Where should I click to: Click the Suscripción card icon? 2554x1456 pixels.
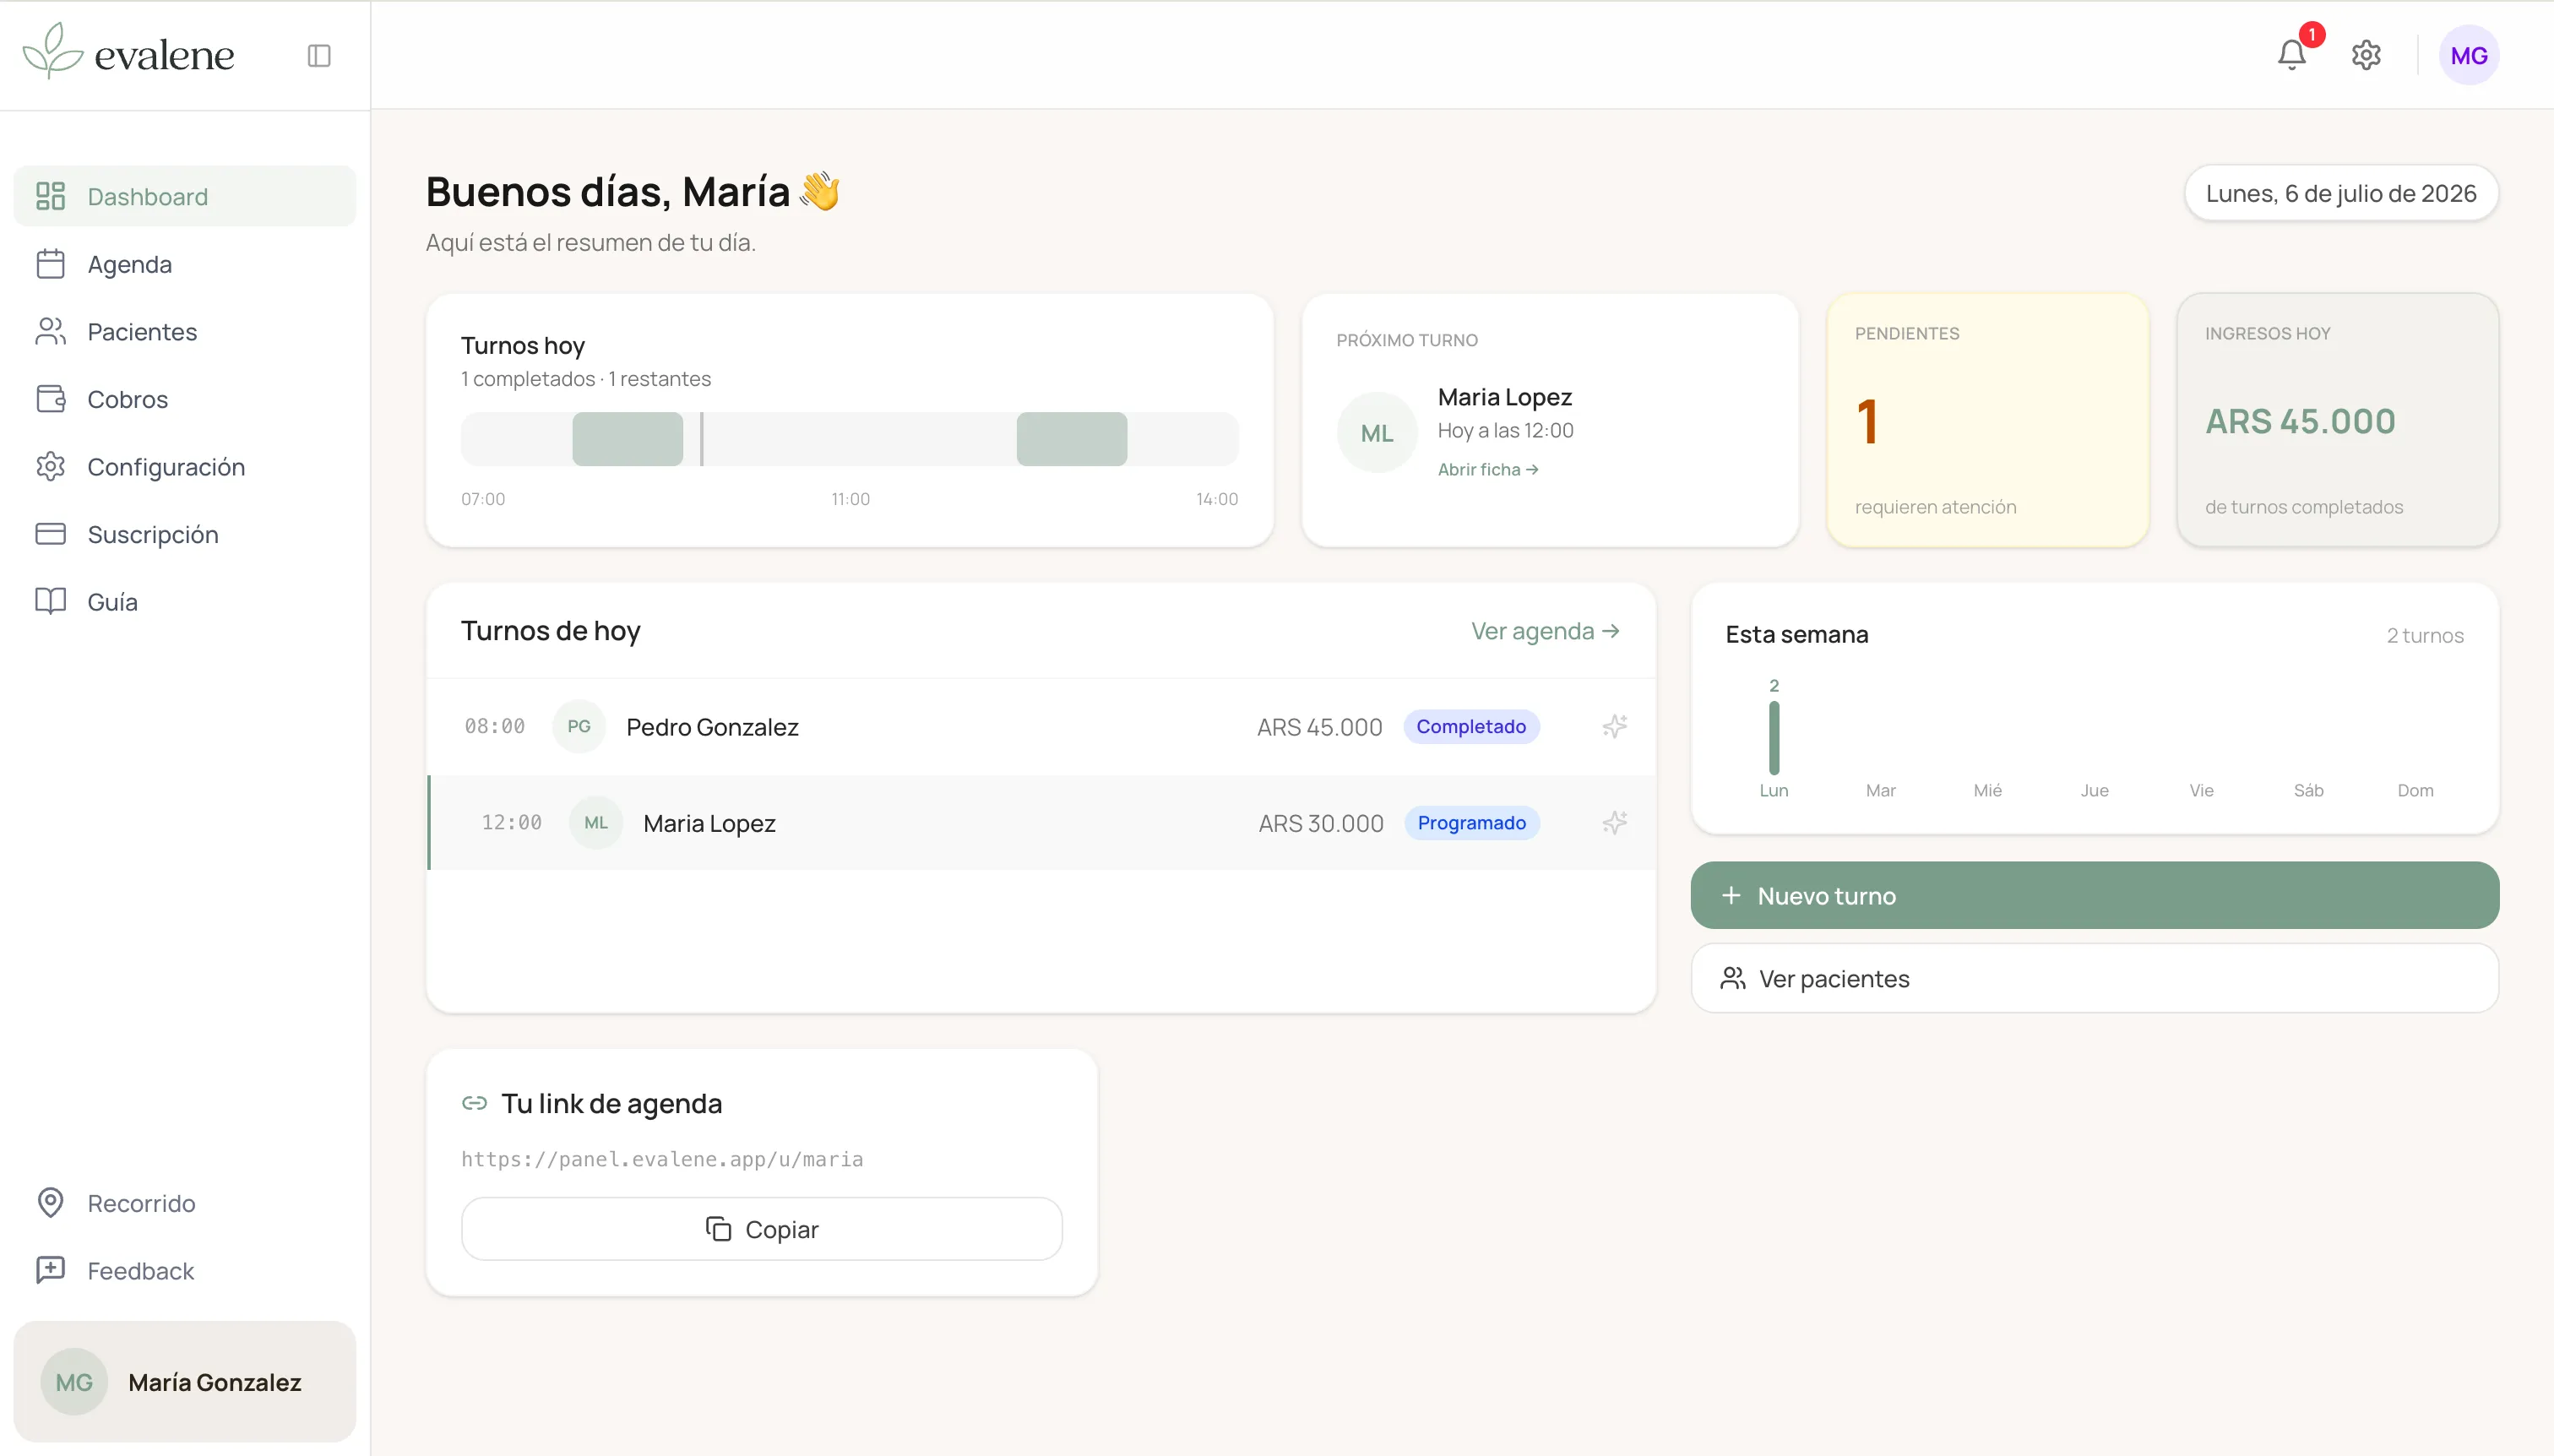click(x=50, y=534)
